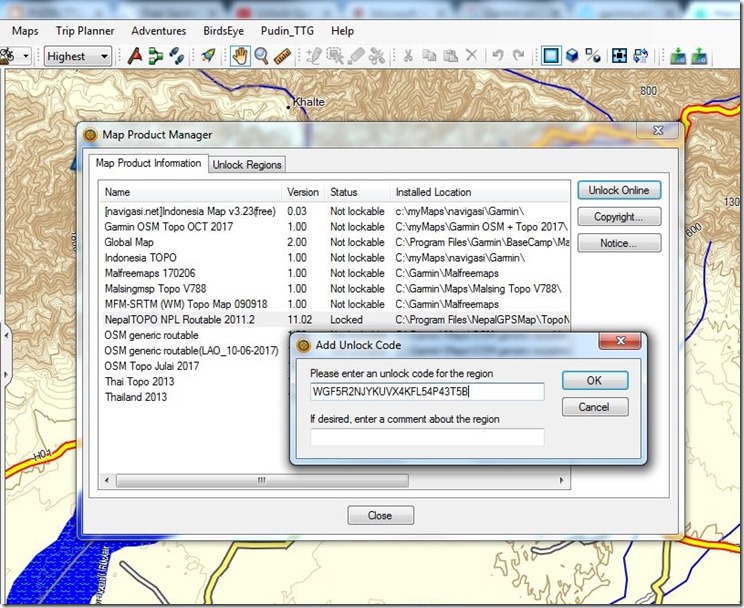The width and height of the screenshot is (744, 608).
Task: Click the Unlock Online button
Action: coord(619,190)
